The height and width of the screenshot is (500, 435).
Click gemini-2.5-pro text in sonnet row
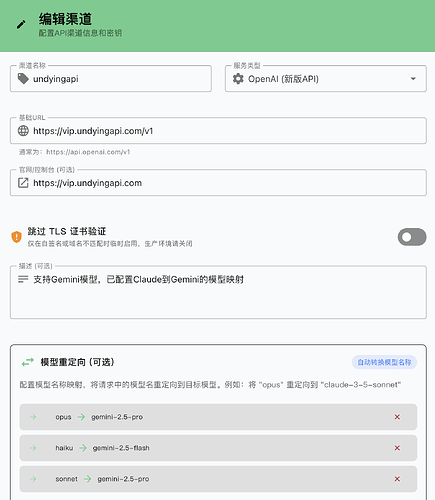(x=123, y=479)
